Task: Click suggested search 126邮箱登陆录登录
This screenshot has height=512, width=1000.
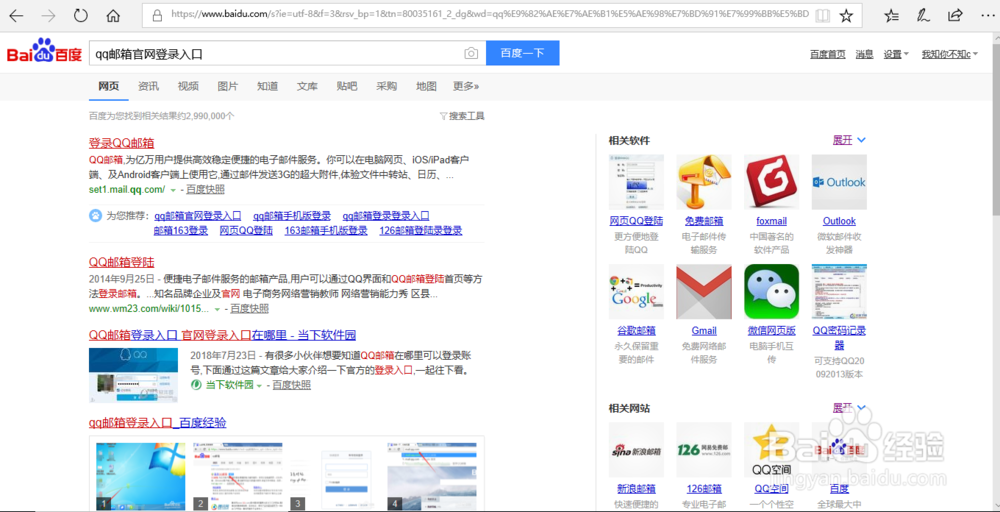Action: [420, 231]
